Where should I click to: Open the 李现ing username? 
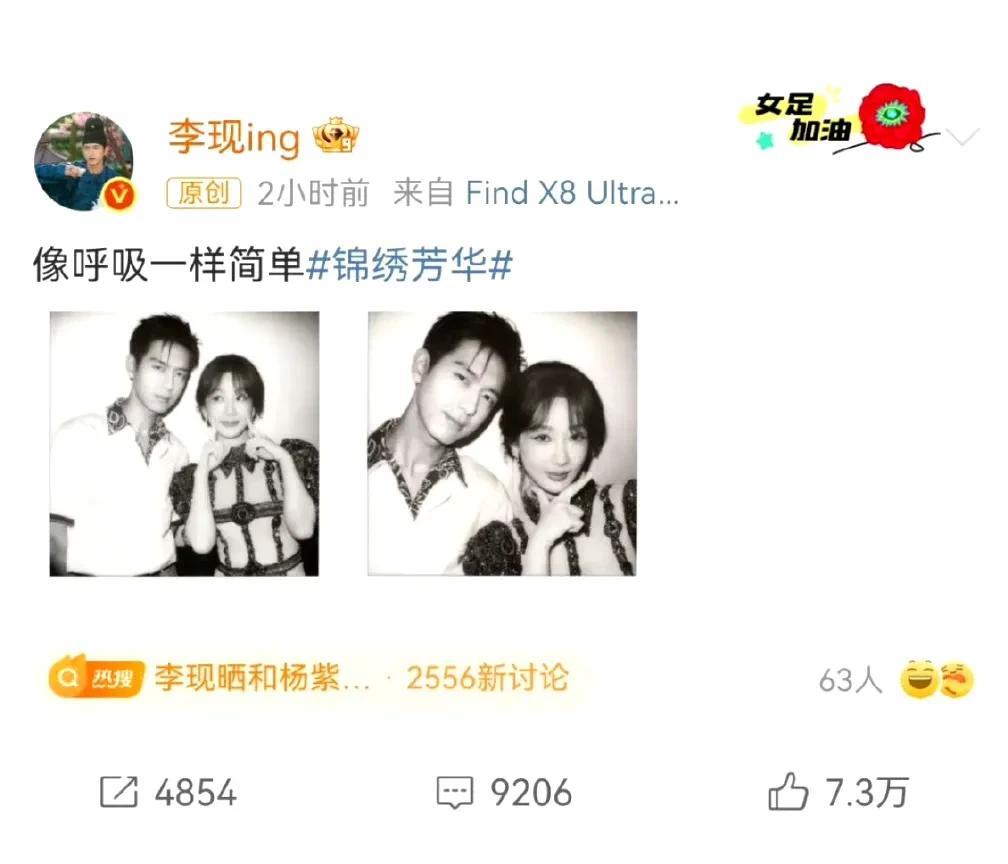(234, 138)
